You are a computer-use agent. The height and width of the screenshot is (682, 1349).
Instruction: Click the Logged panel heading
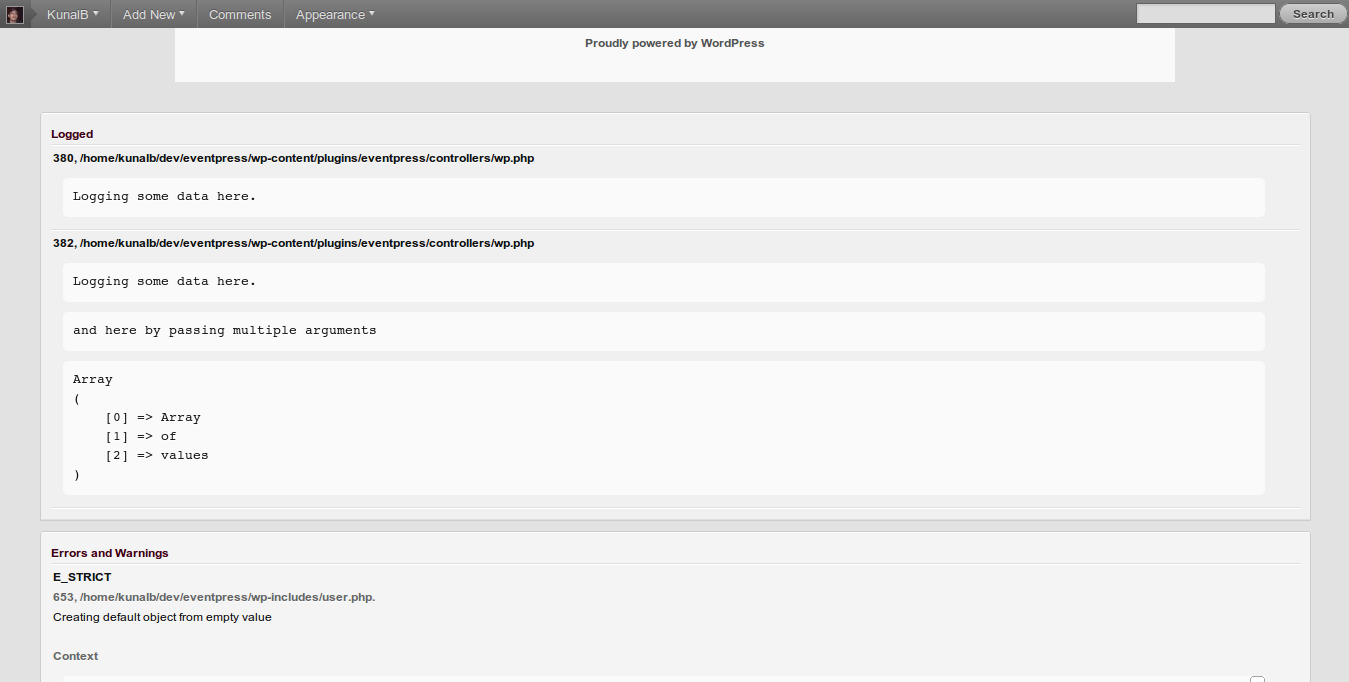(x=72, y=134)
